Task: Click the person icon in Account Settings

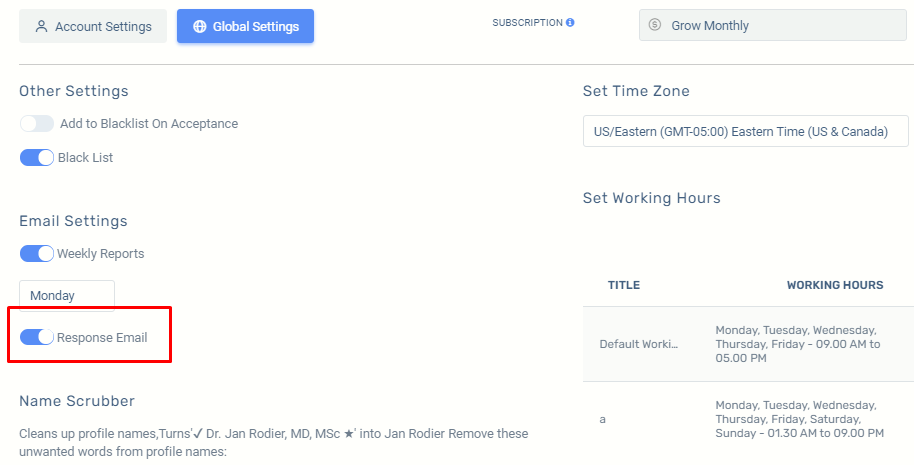Action: [41, 26]
